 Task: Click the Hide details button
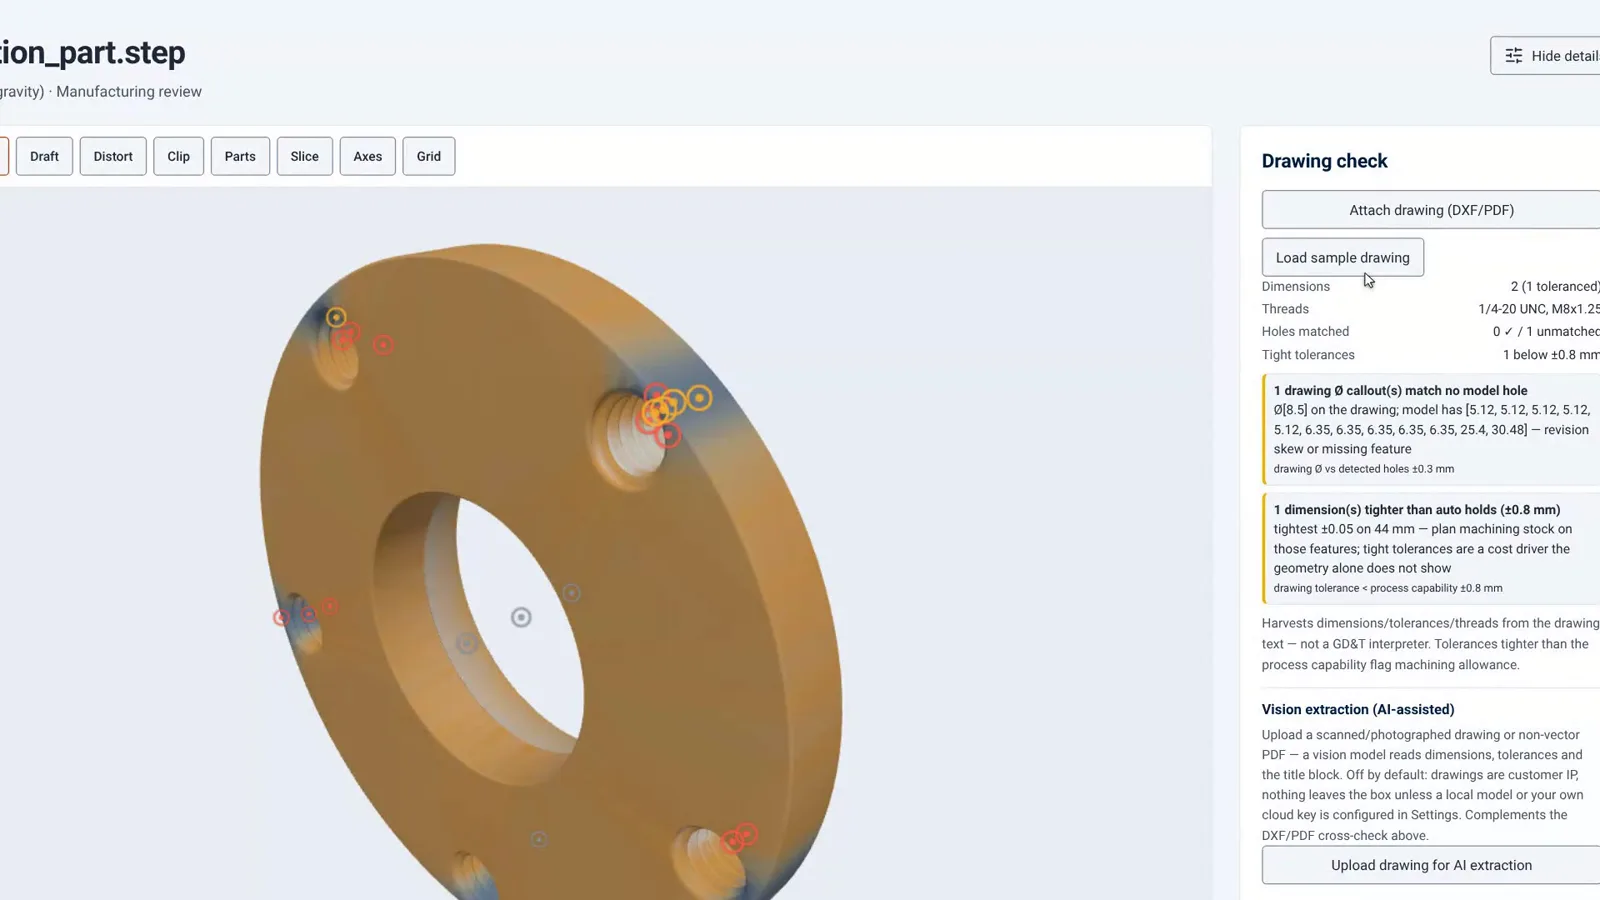pyautogui.click(x=1546, y=56)
